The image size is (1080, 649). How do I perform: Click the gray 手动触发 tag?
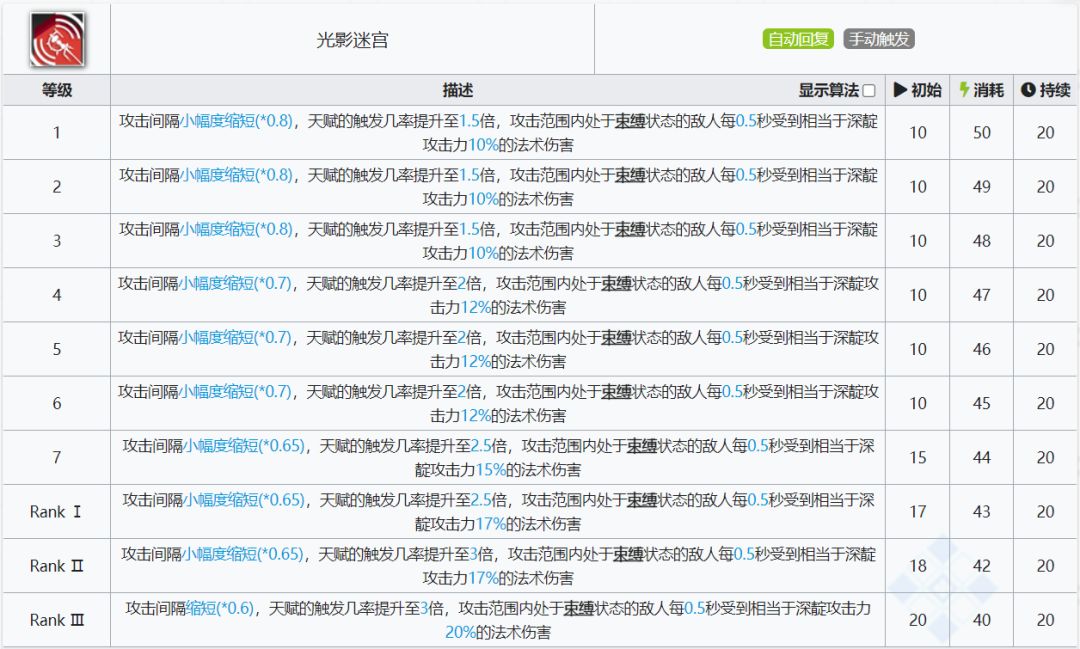[879, 39]
